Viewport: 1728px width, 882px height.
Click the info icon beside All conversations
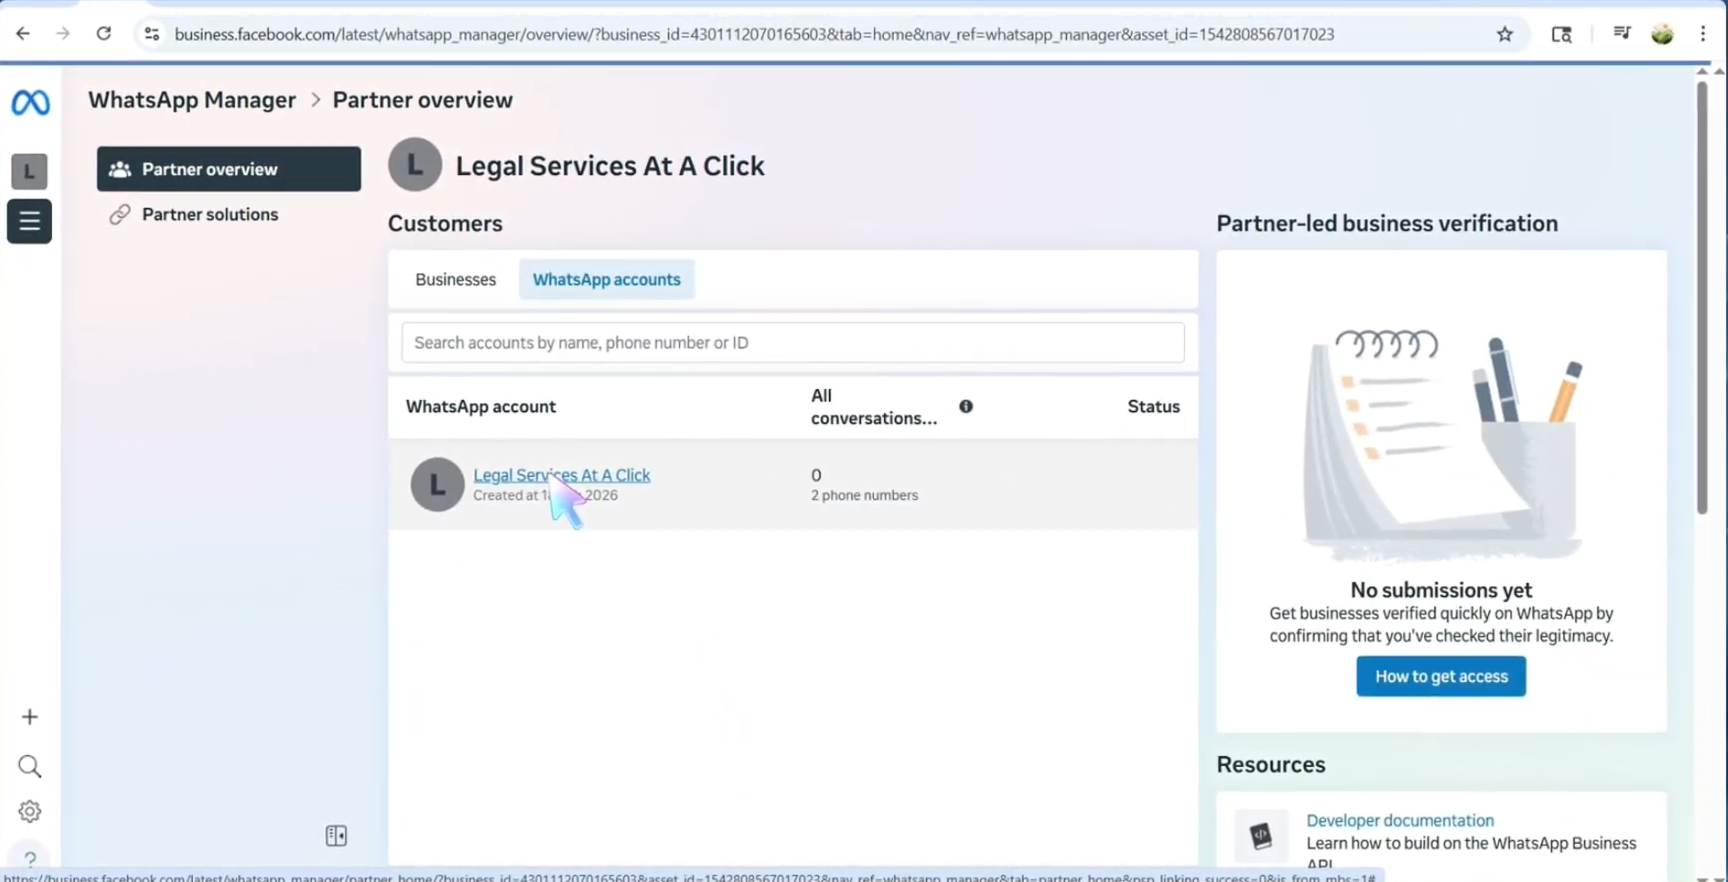966,406
